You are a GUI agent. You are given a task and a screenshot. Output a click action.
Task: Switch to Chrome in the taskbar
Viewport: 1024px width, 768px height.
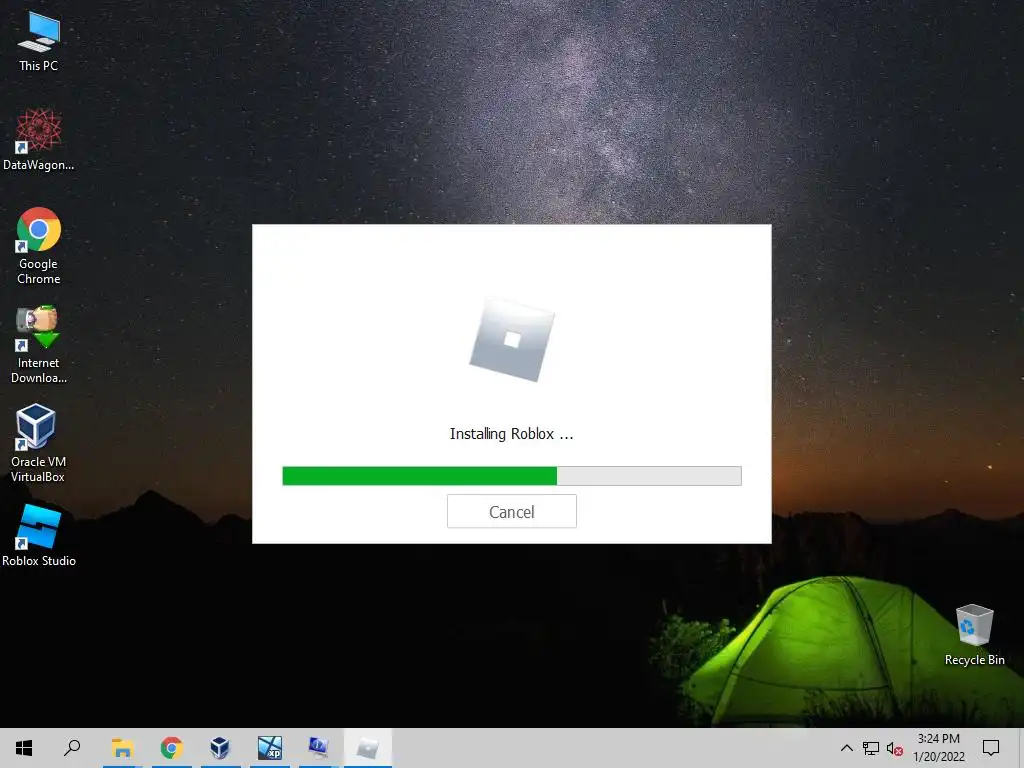(171, 748)
